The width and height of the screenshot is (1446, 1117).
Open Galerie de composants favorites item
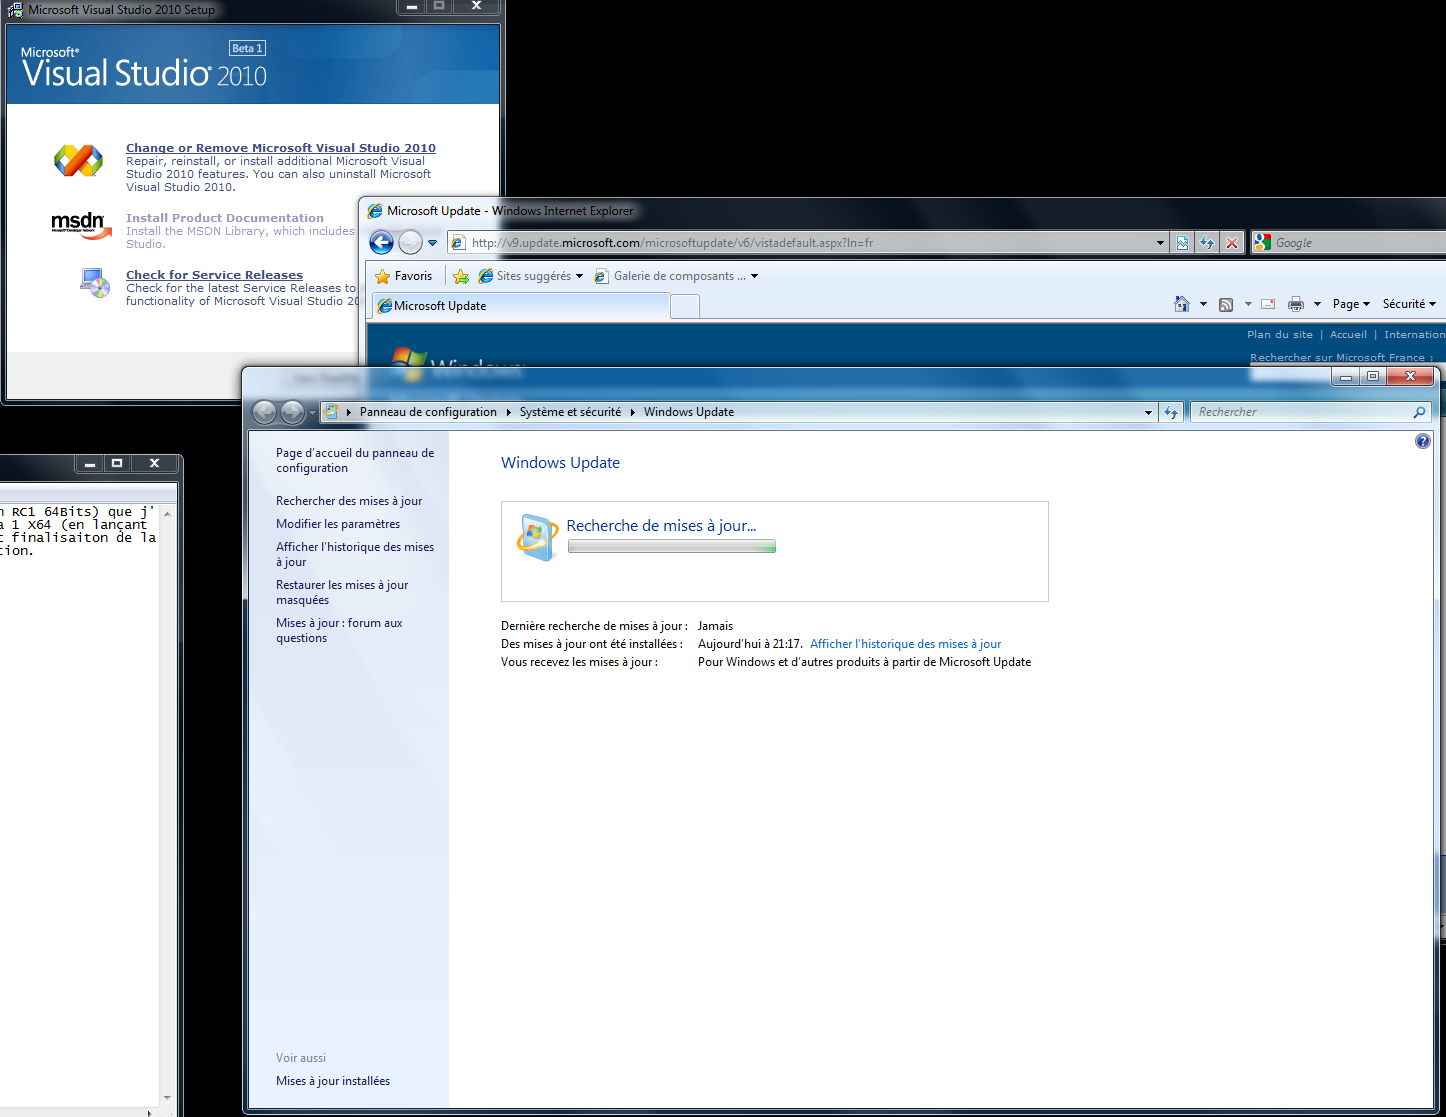point(676,276)
